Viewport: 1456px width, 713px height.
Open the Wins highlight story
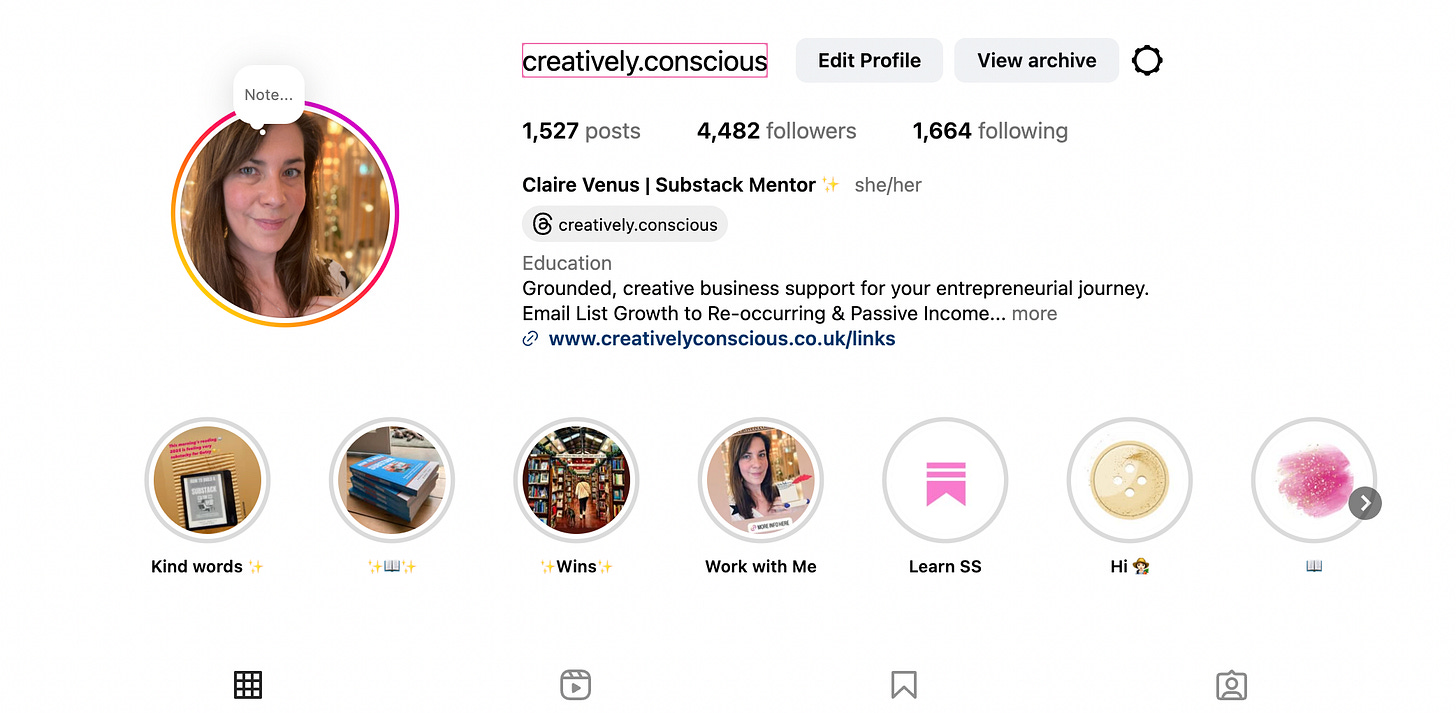pyautogui.click(x=576, y=480)
